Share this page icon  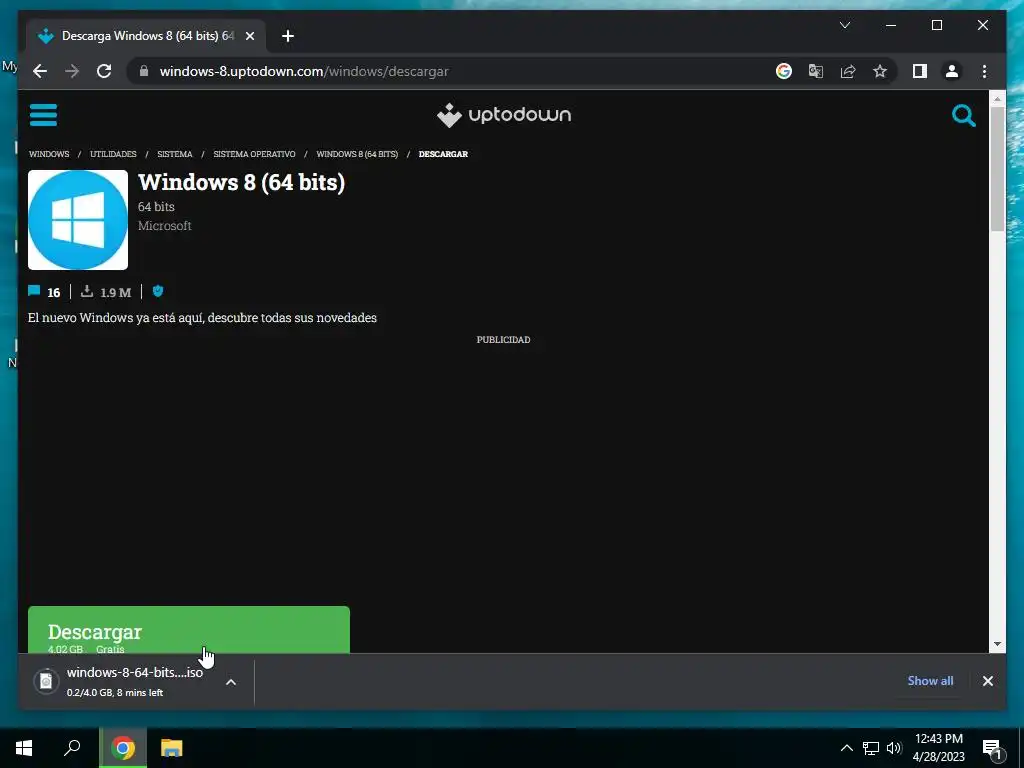(848, 71)
